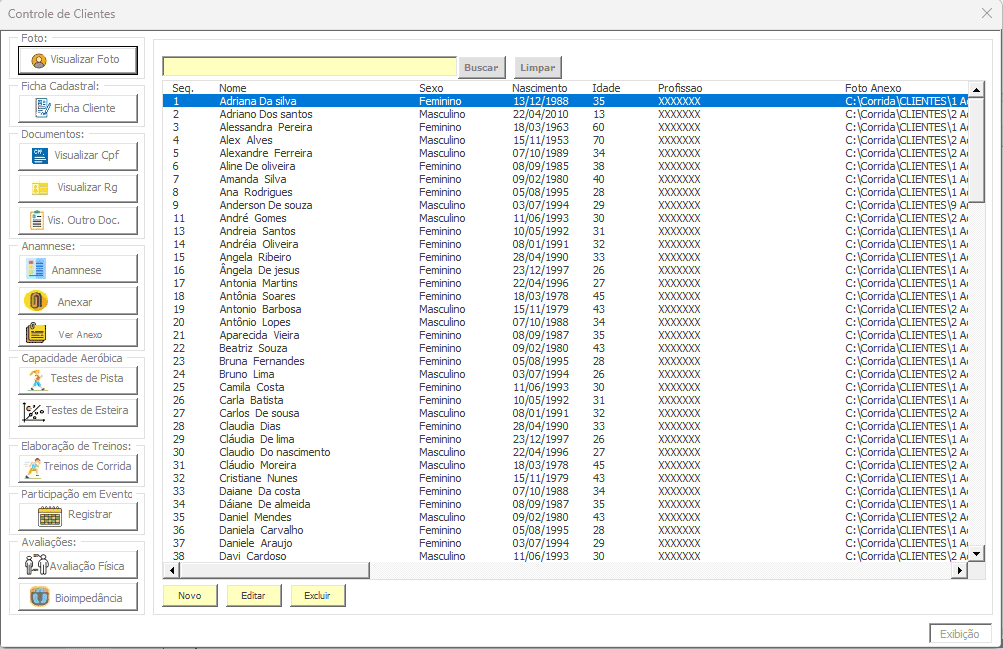Click the scale icon on Bioimpedância
Screen dimensions: 1003x649
[x=40, y=597]
